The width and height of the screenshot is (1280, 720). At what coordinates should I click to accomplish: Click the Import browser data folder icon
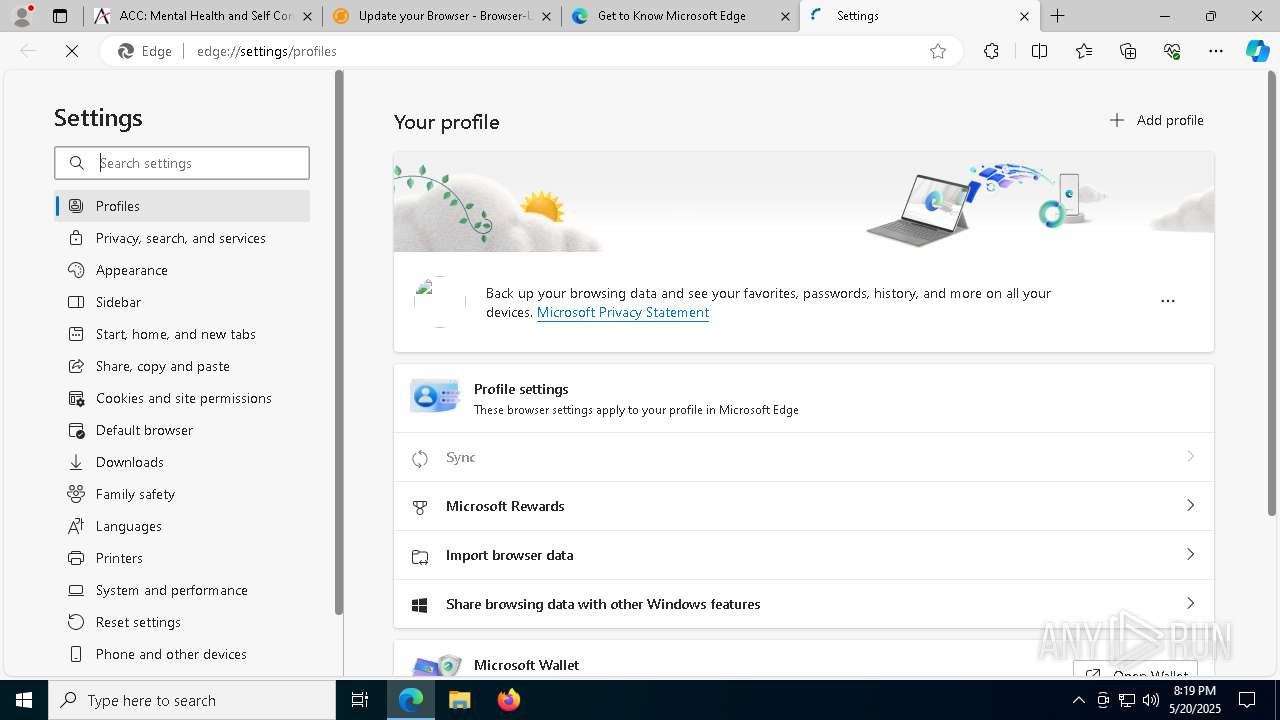click(420, 556)
